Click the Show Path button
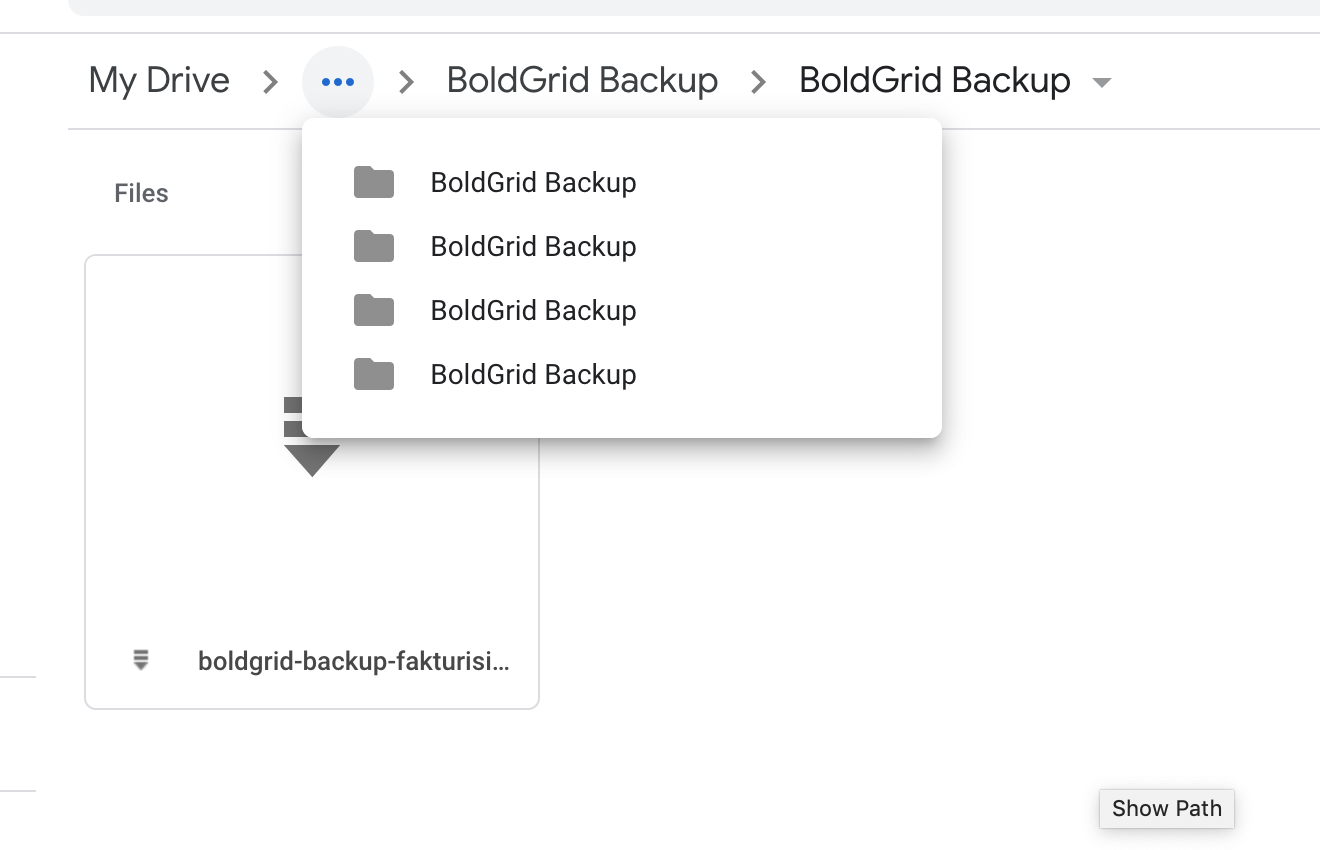Screen dimensions: 1320x850 pyautogui.click(x=1166, y=808)
